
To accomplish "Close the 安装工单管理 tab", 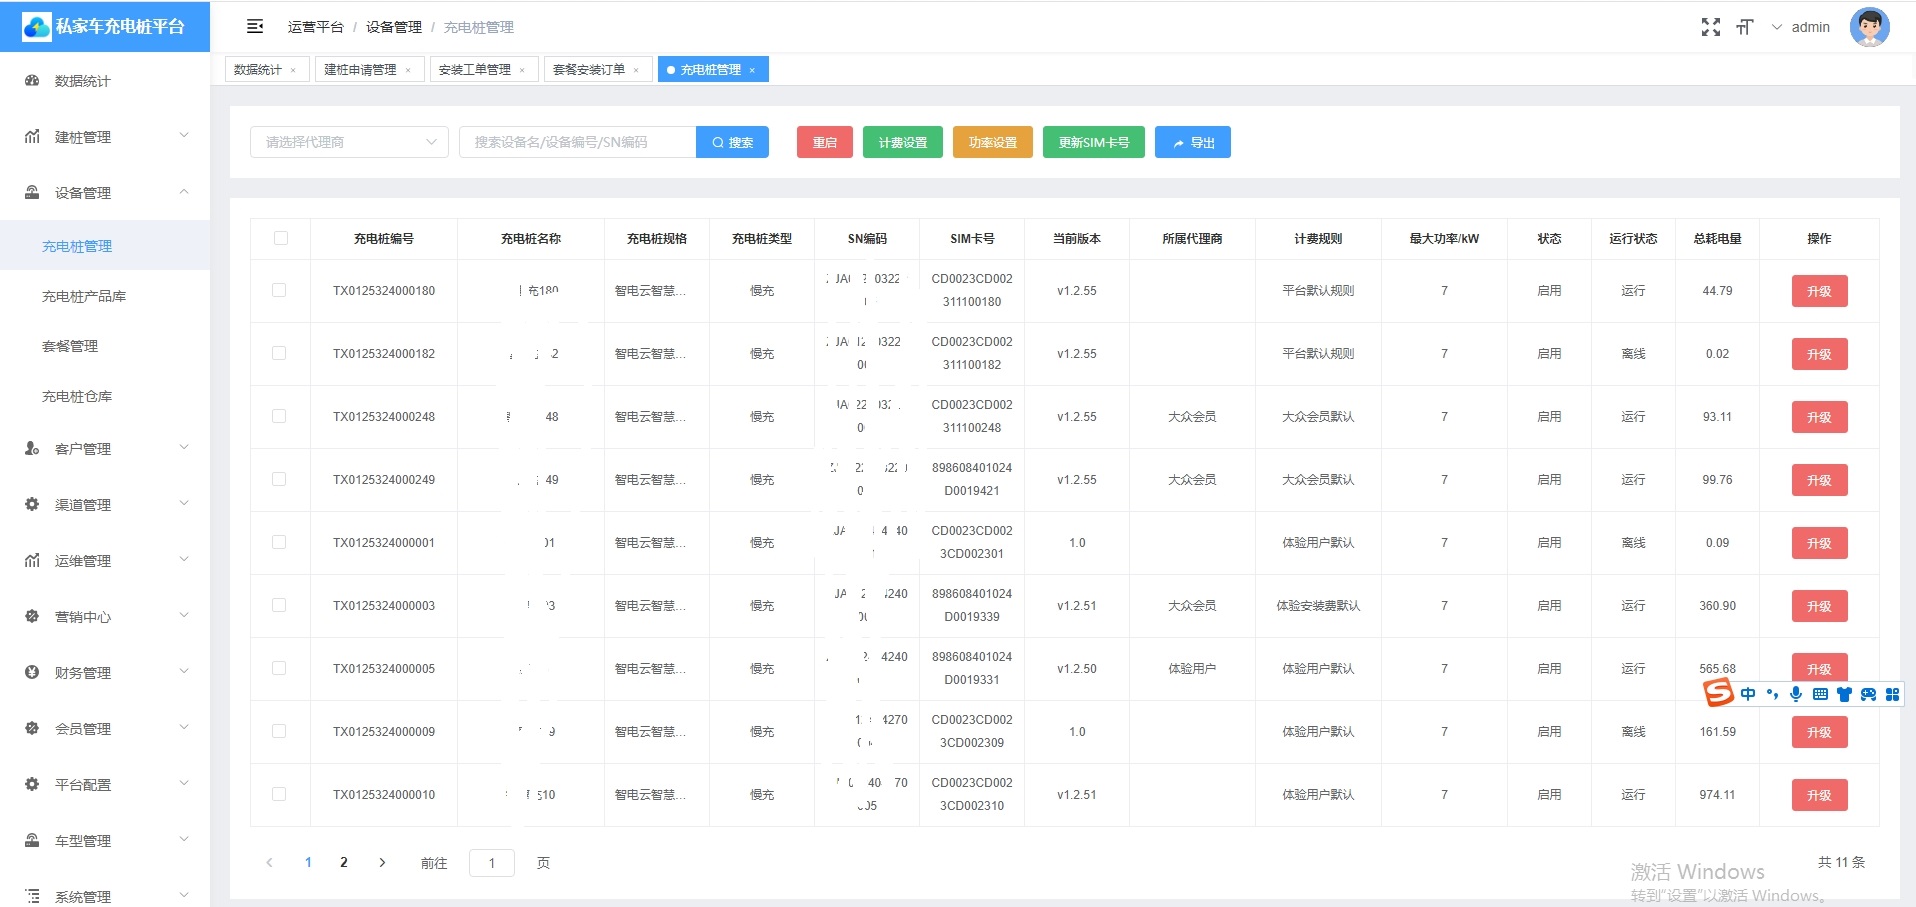I will click(522, 70).
